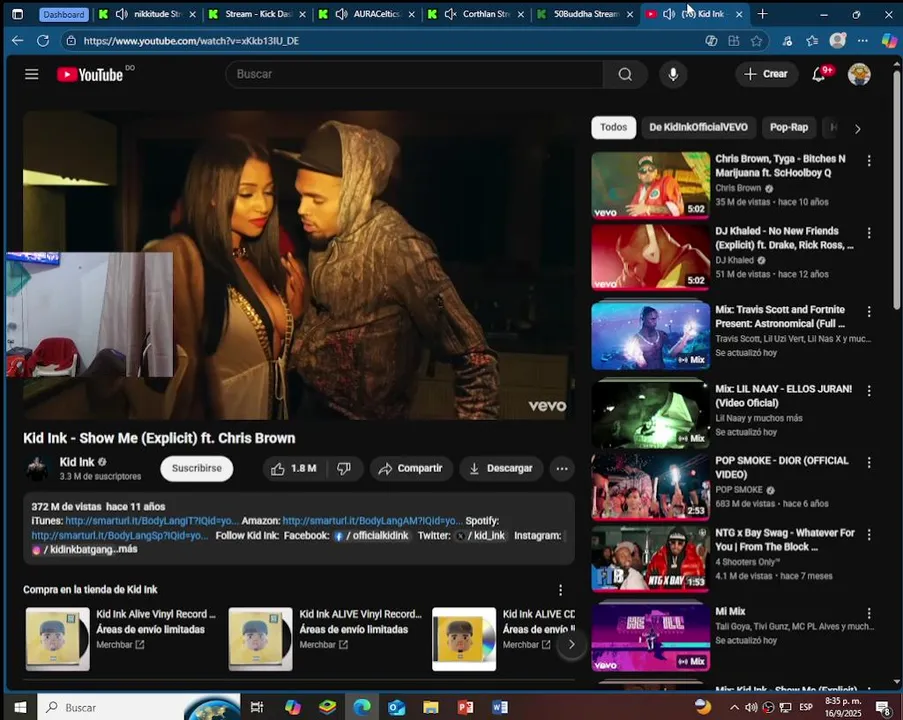Open the kid_ink Twitter link
The width and height of the screenshot is (903, 720).
(481, 536)
